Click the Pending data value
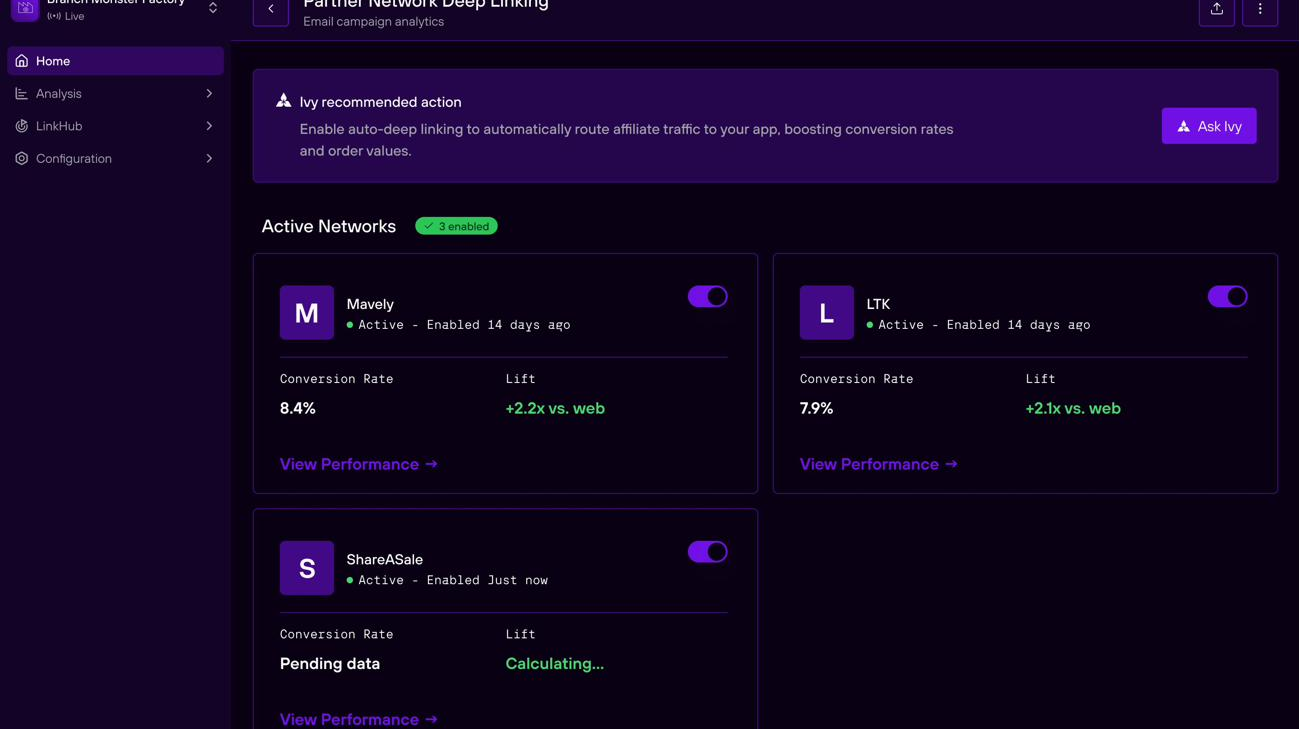 pyautogui.click(x=330, y=664)
